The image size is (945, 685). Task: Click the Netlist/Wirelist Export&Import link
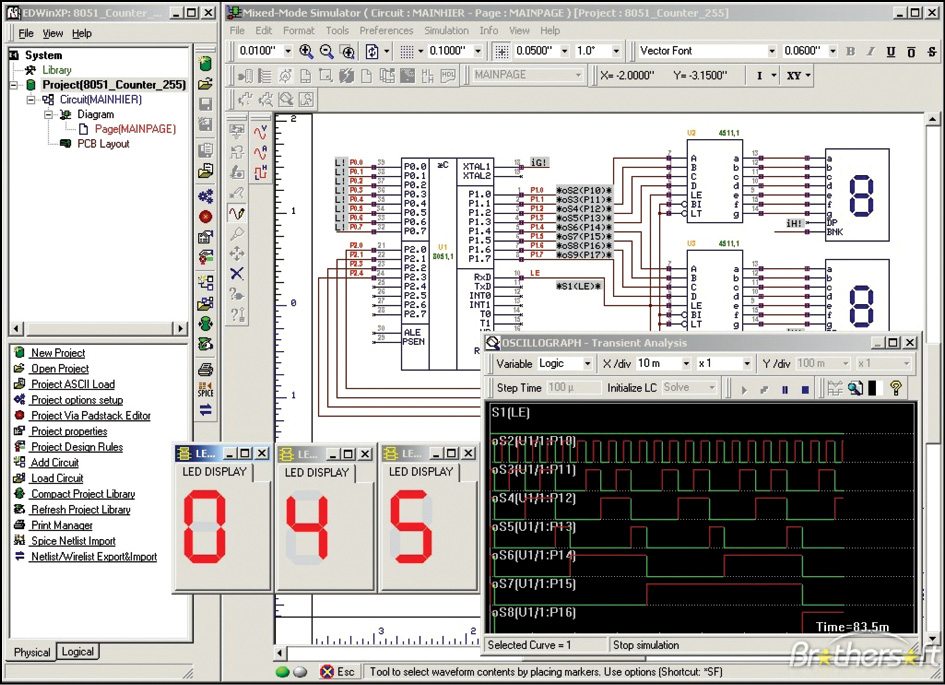click(93, 557)
